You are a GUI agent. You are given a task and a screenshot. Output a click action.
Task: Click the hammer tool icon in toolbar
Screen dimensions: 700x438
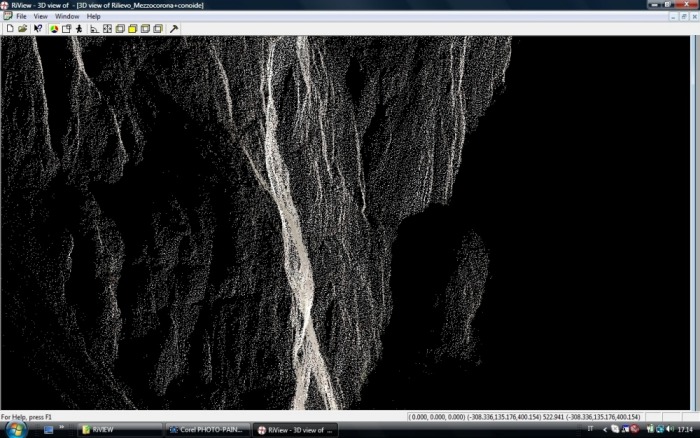(174, 29)
